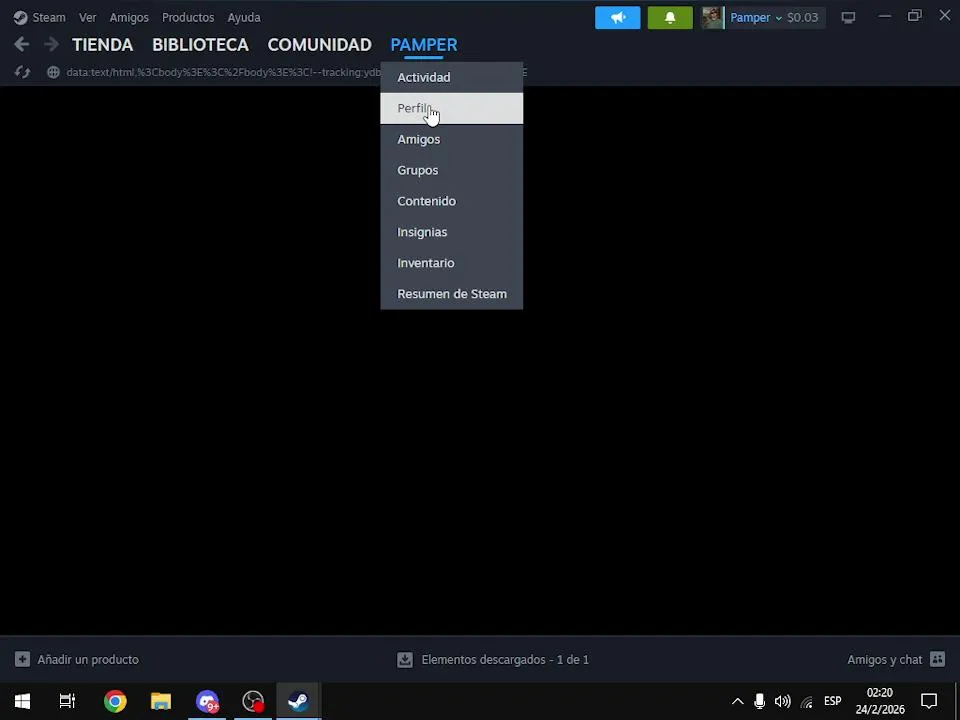Click the microphone tray icon
Screen dimensions: 960x720
click(759, 702)
